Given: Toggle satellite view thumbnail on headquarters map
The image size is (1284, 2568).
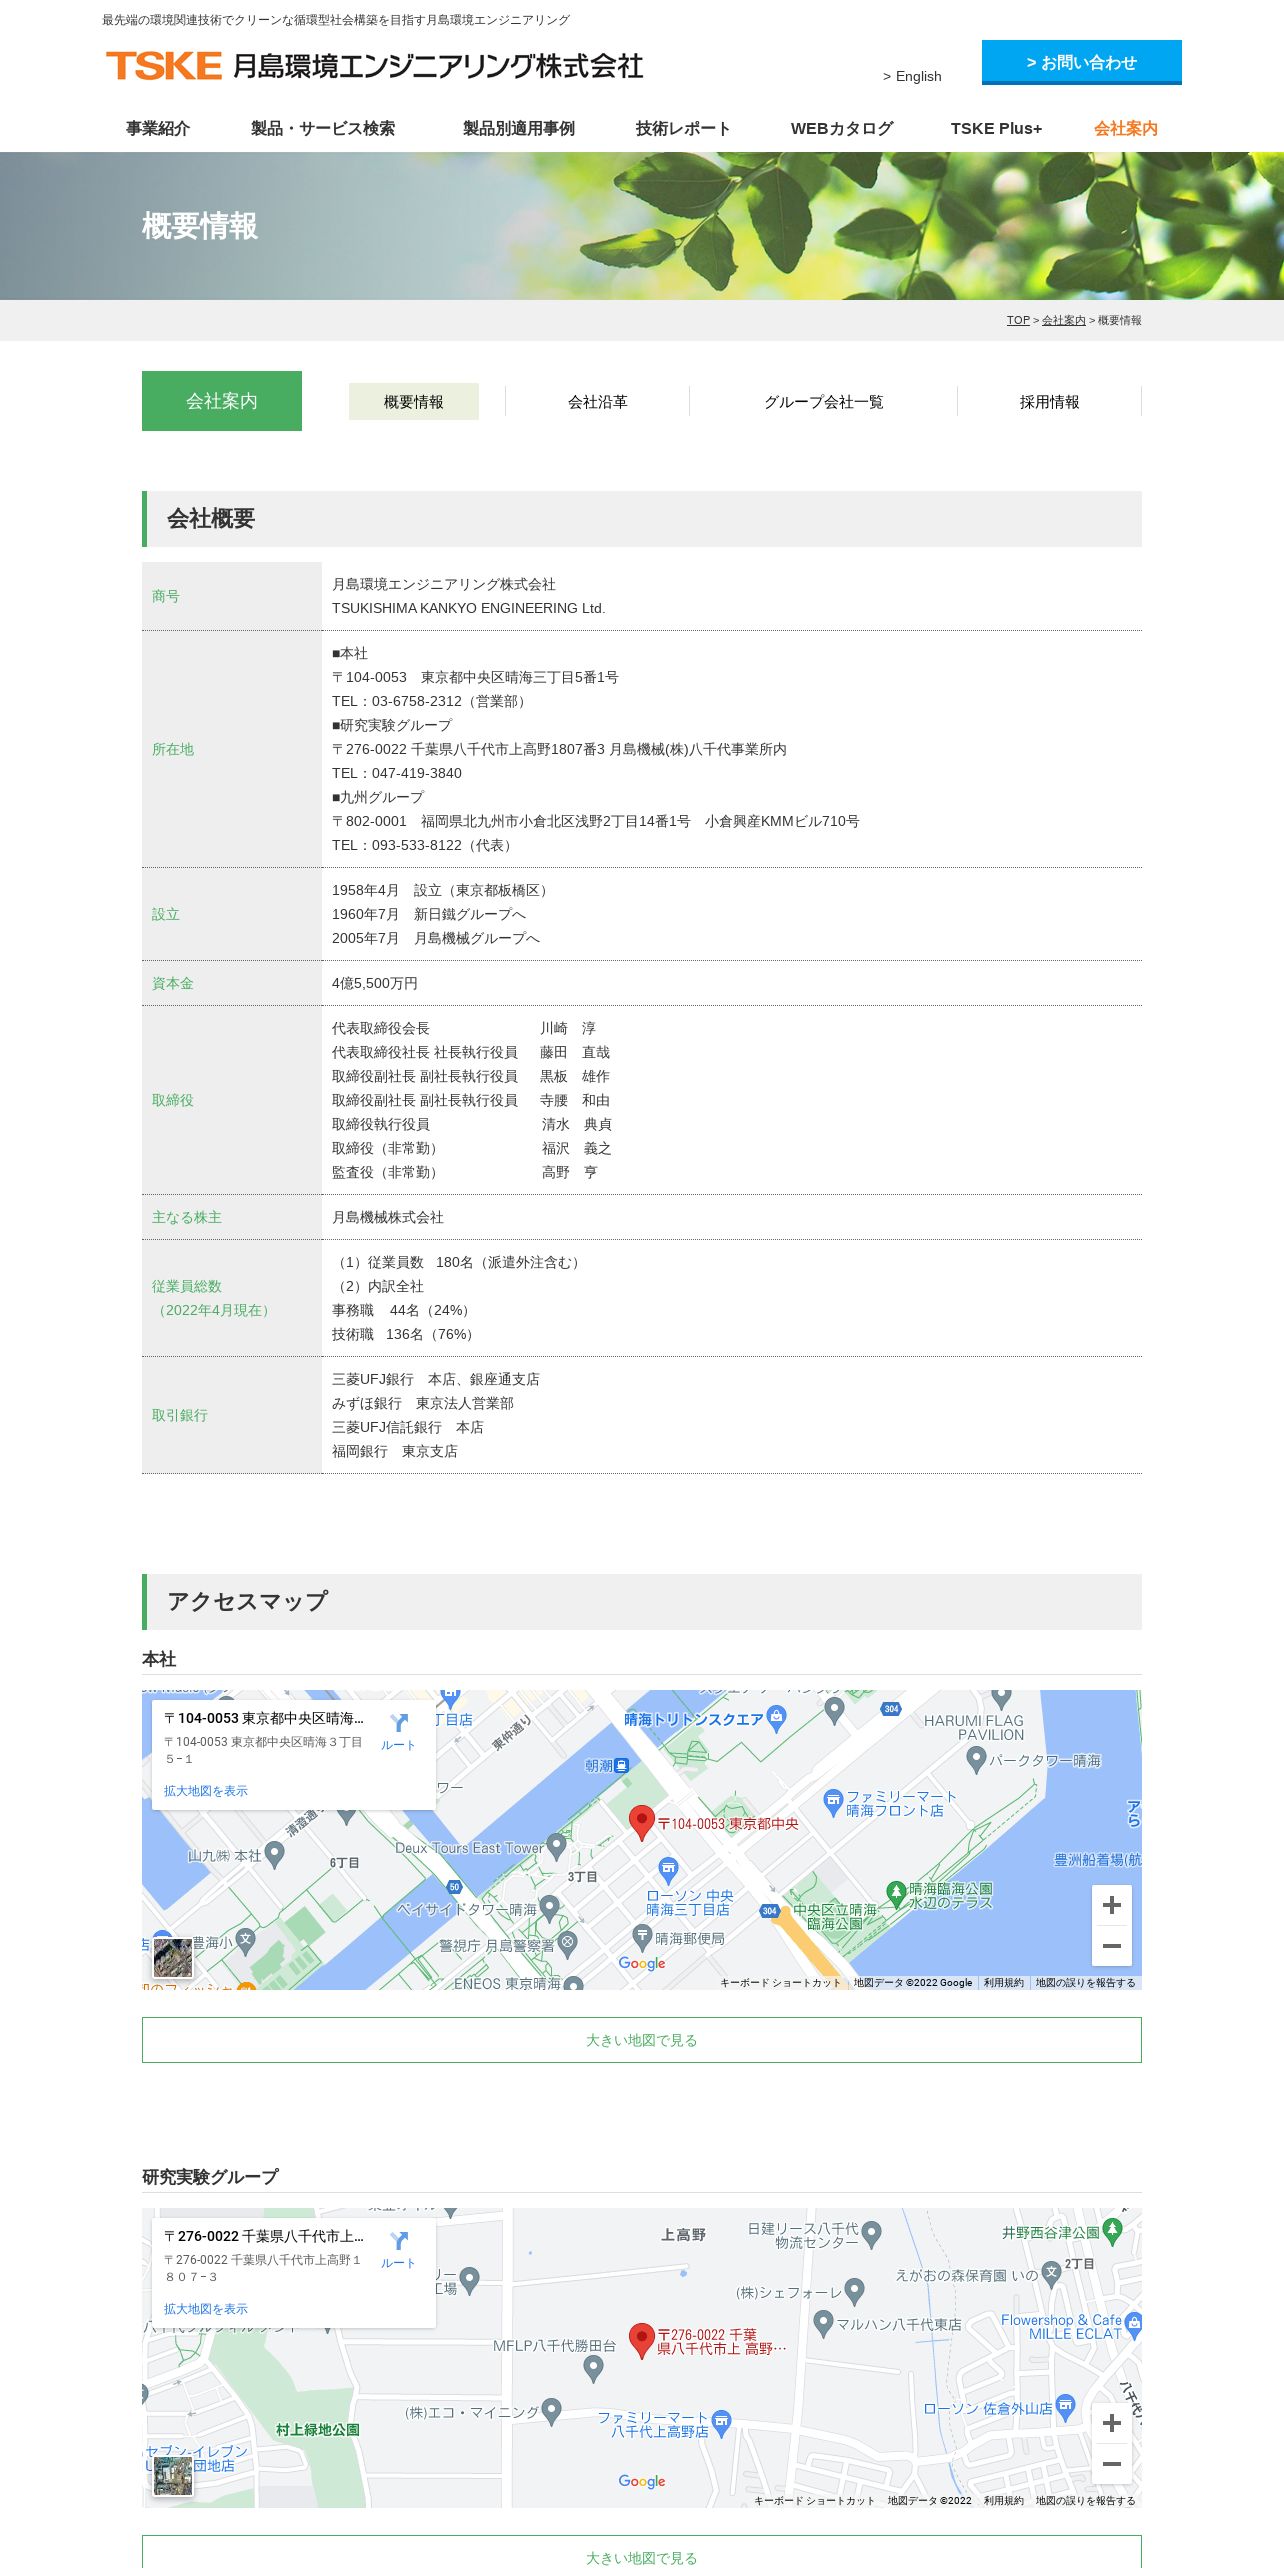Looking at the screenshot, I should (x=172, y=1958).
